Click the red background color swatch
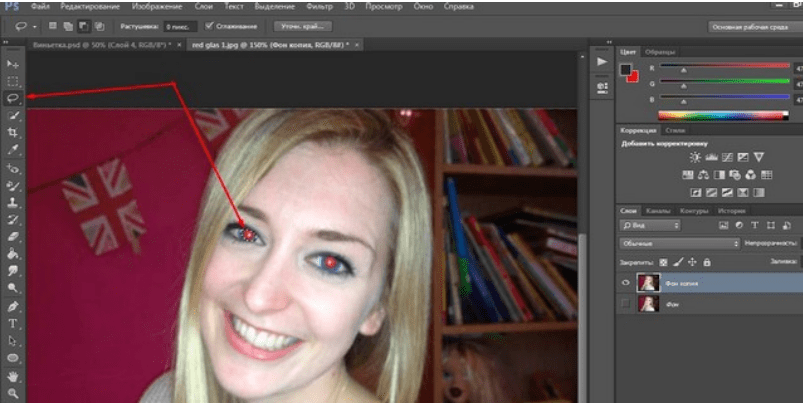Image resolution: width=803 pixels, height=404 pixels. coord(632,77)
